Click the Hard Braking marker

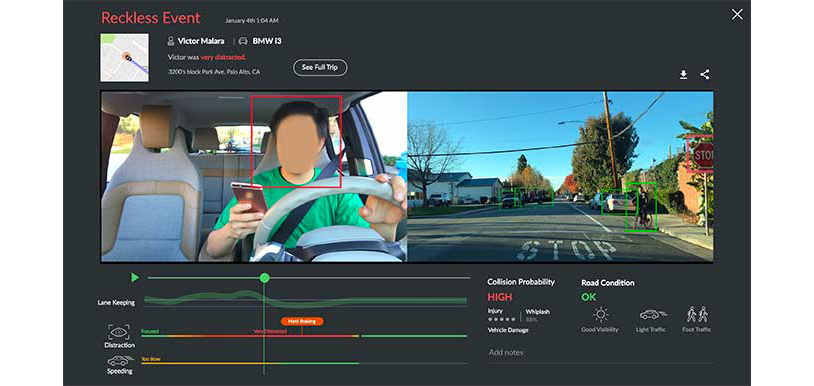pos(302,322)
